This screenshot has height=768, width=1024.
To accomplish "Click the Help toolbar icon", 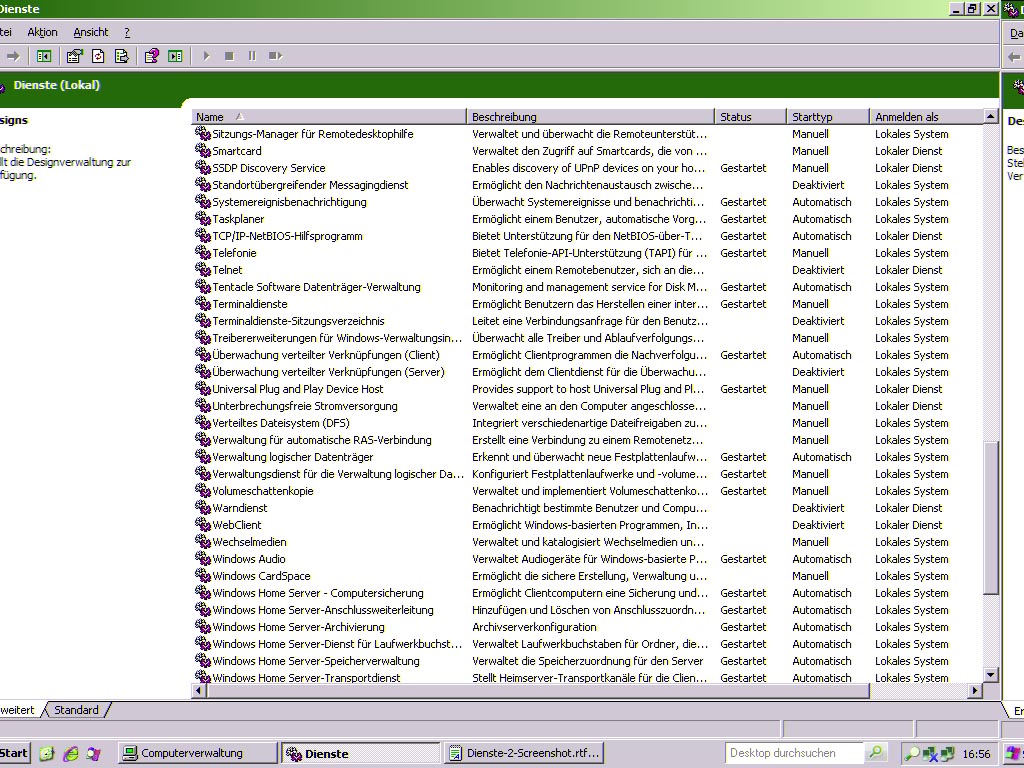I will [x=152, y=56].
